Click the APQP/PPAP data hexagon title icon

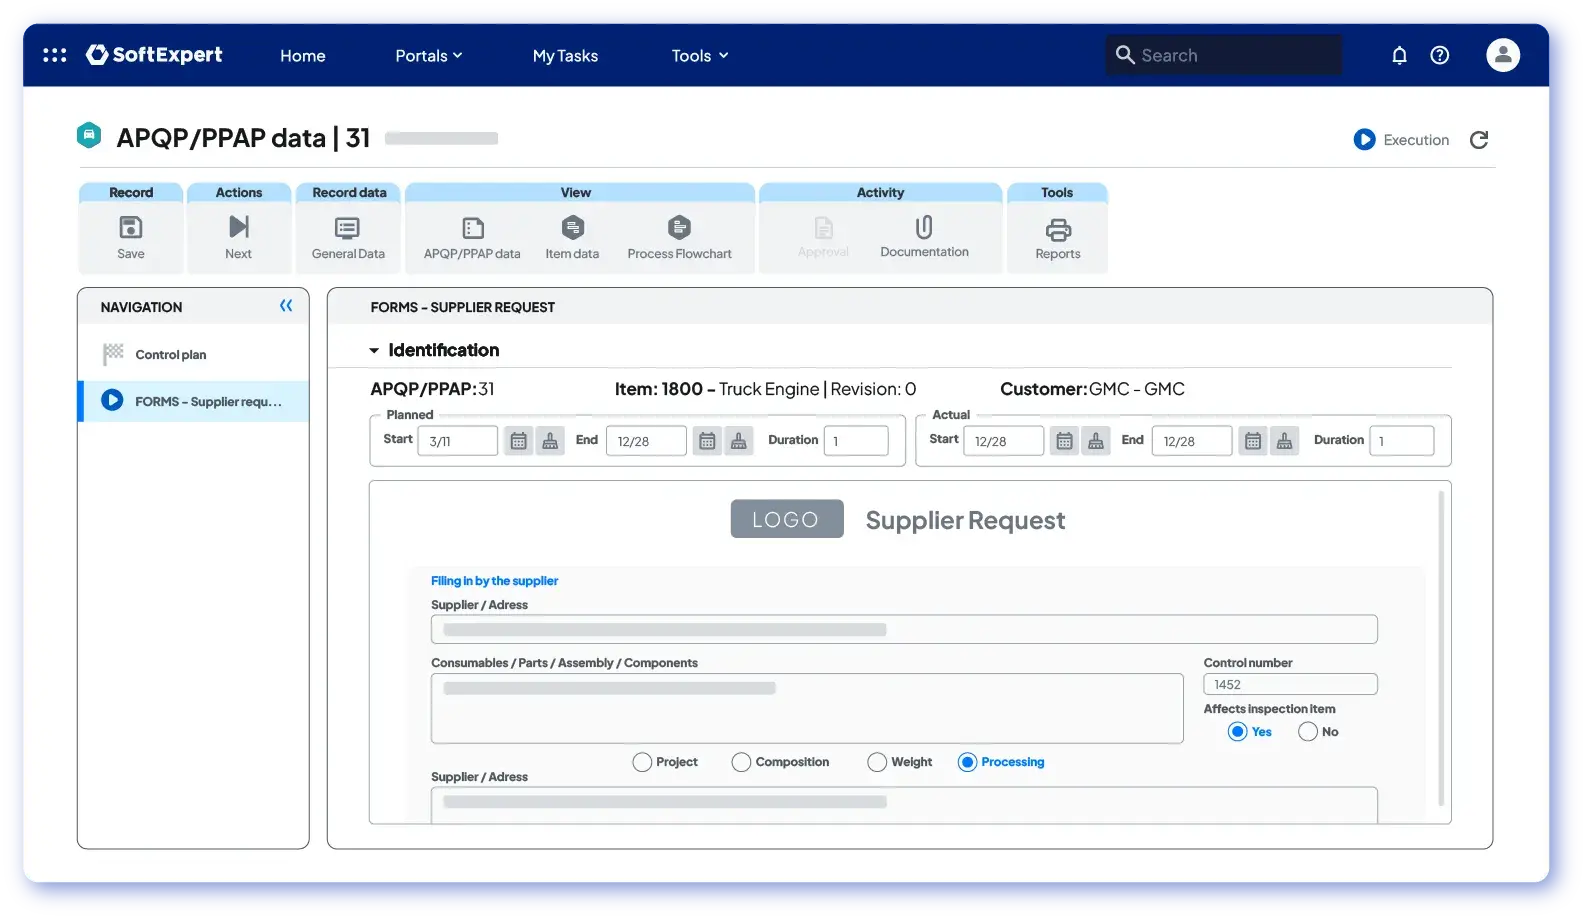(x=89, y=135)
